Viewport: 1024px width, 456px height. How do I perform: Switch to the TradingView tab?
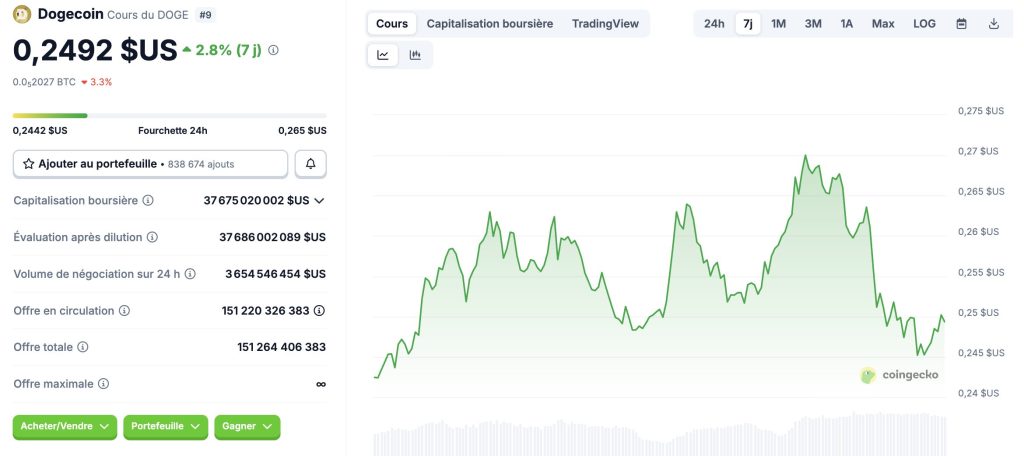pyautogui.click(x=605, y=23)
